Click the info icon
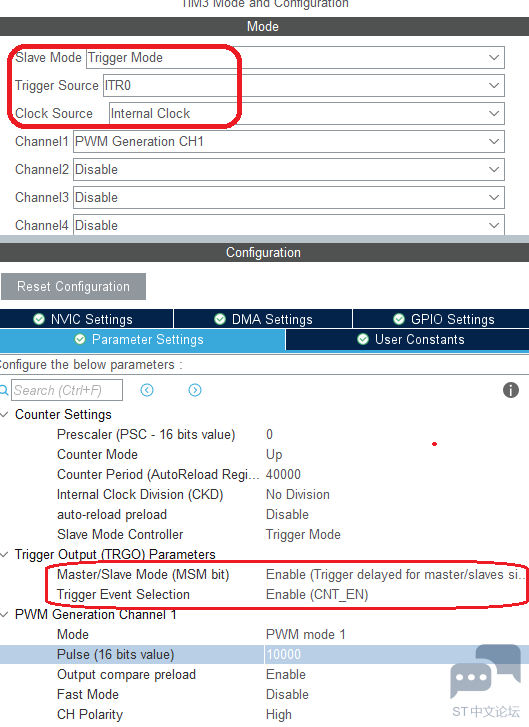 tap(511, 390)
